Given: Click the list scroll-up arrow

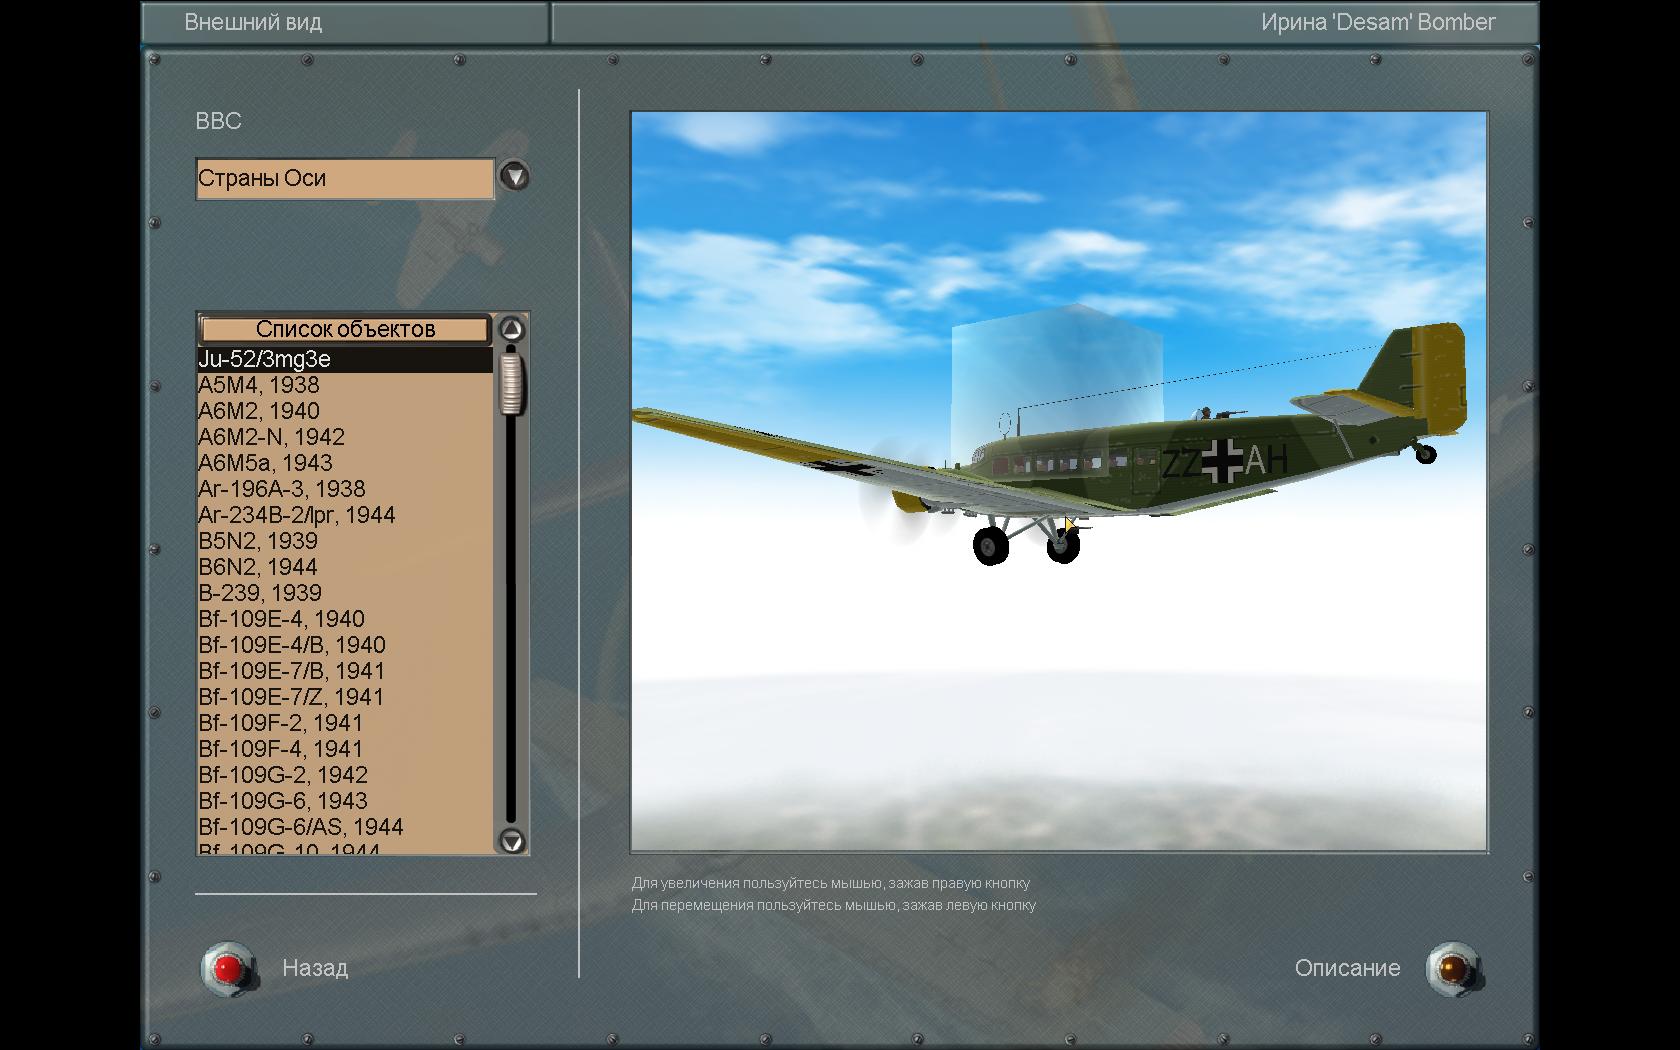Looking at the screenshot, I should tap(511, 329).
